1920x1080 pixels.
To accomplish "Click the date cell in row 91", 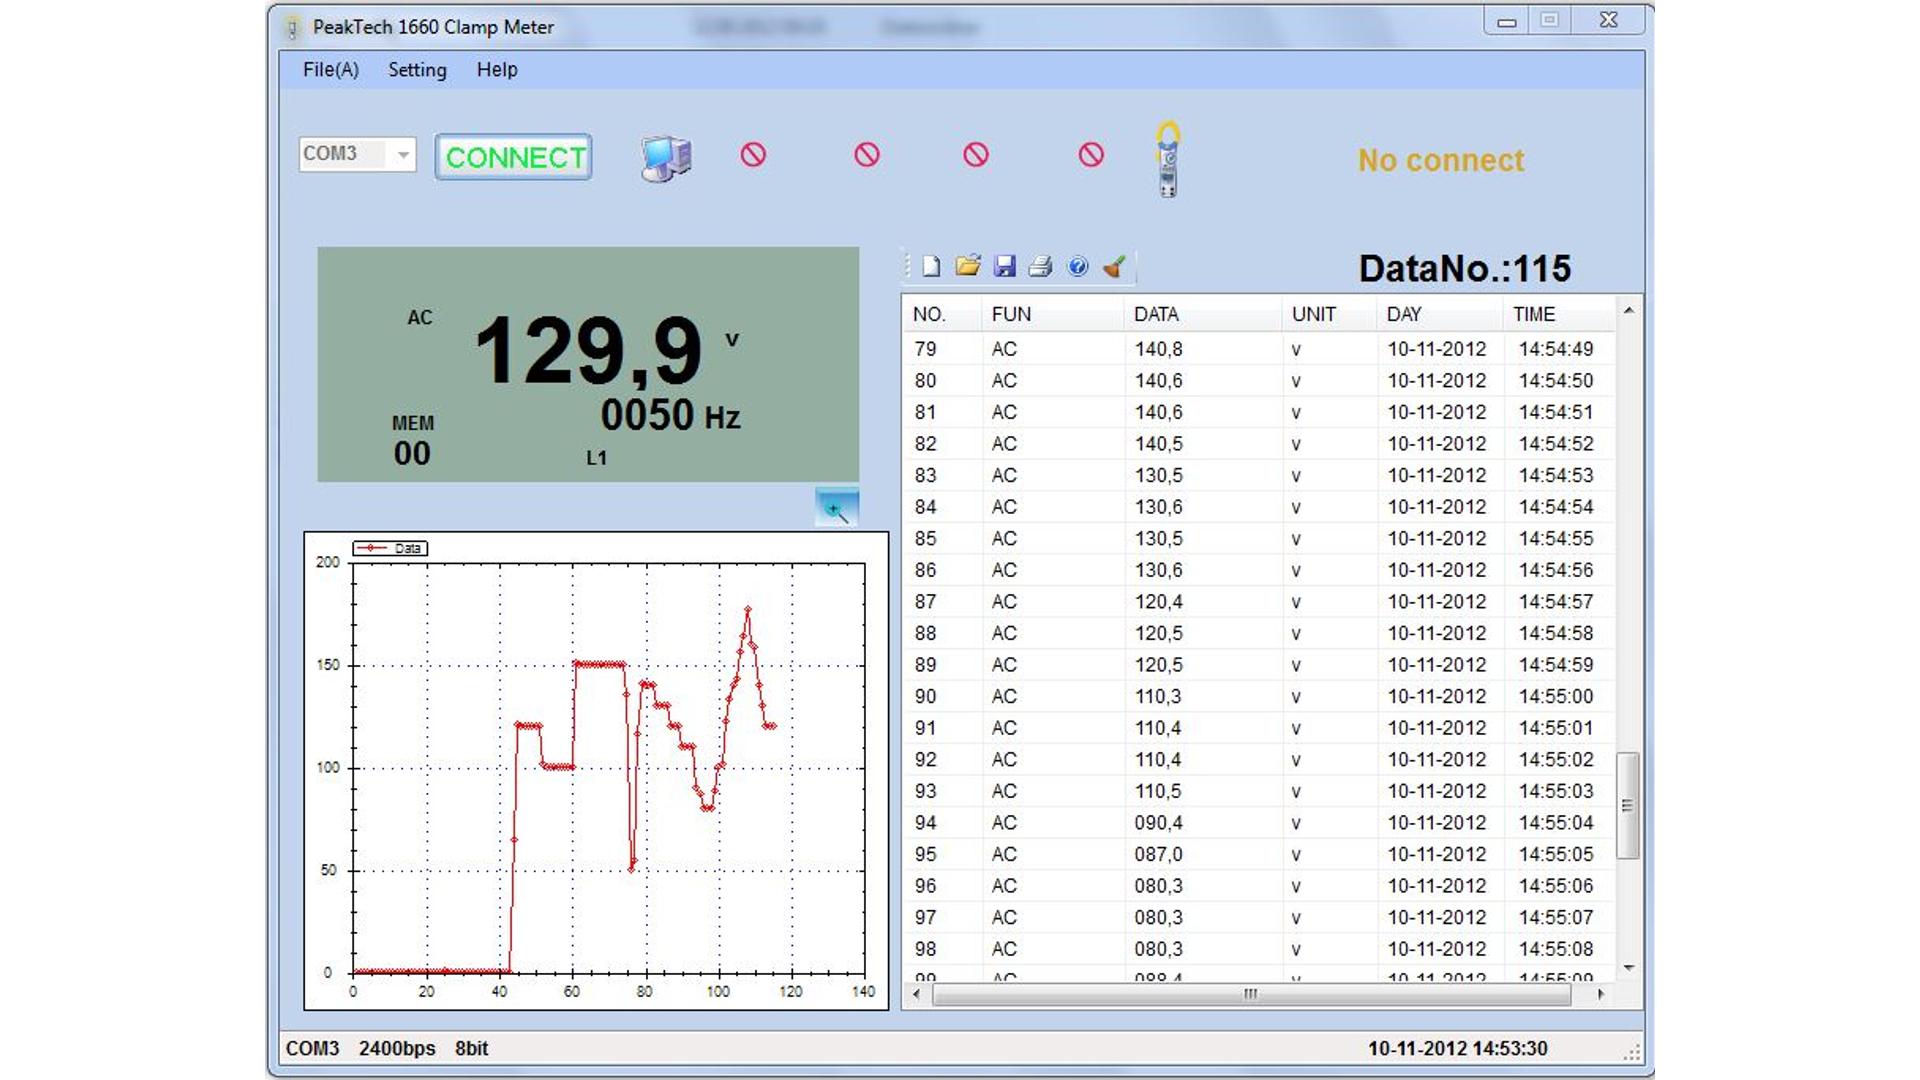I will pyautogui.click(x=1436, y=728).
